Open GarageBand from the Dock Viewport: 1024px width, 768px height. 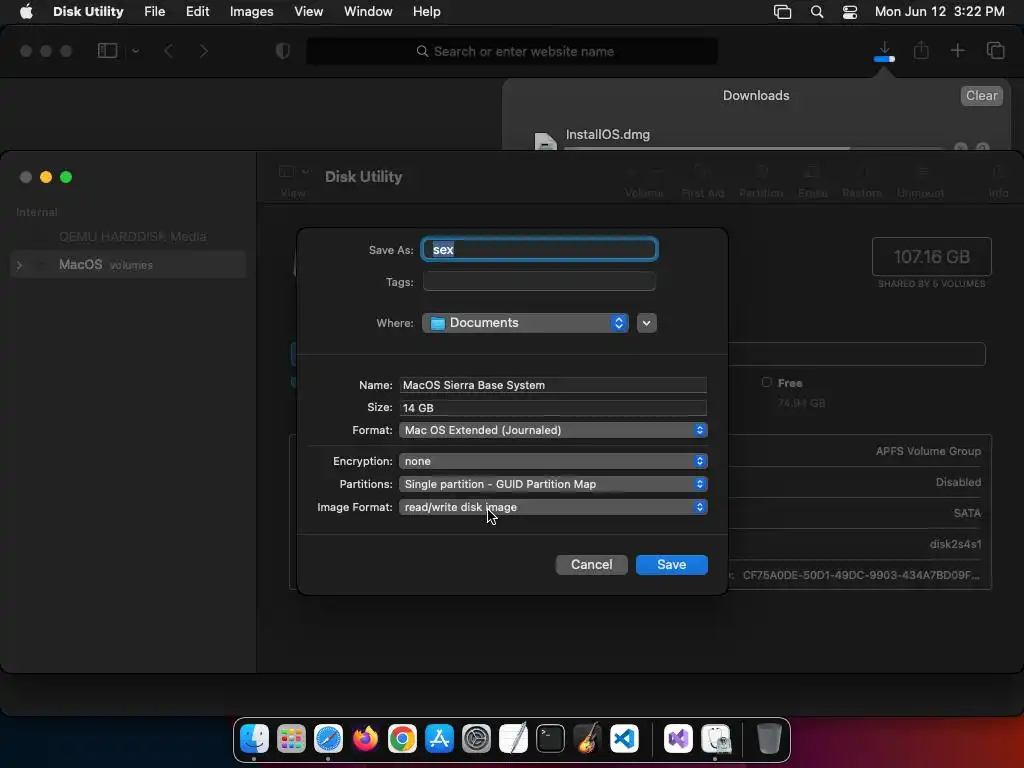point(587,739)
